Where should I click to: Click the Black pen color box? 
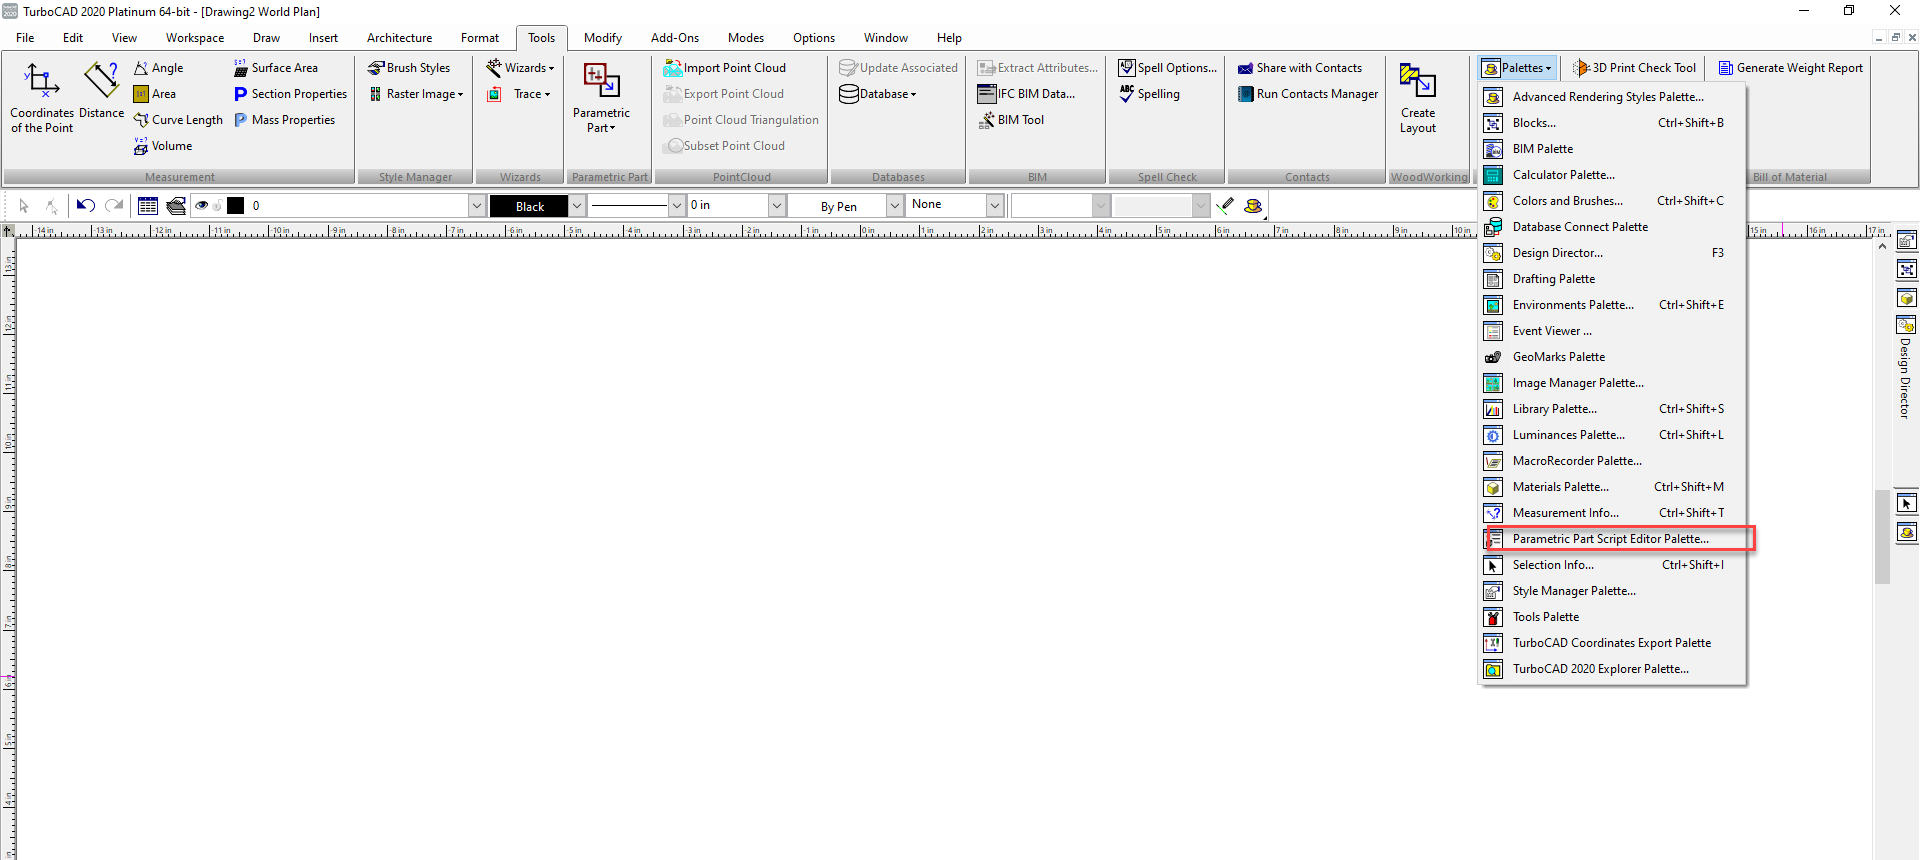point(530,206)
